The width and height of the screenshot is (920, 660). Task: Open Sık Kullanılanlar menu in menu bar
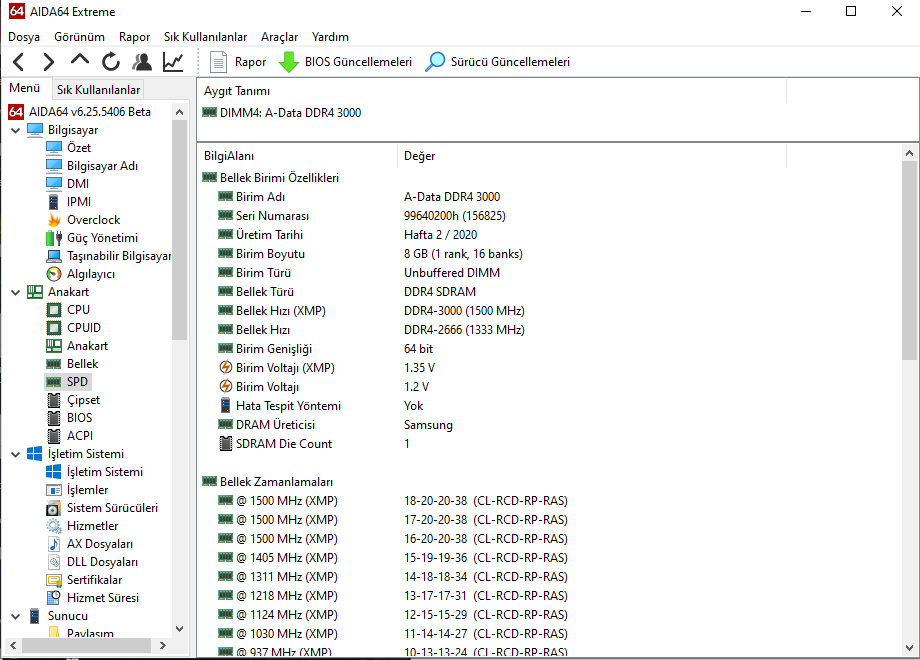tap(205, 37)
